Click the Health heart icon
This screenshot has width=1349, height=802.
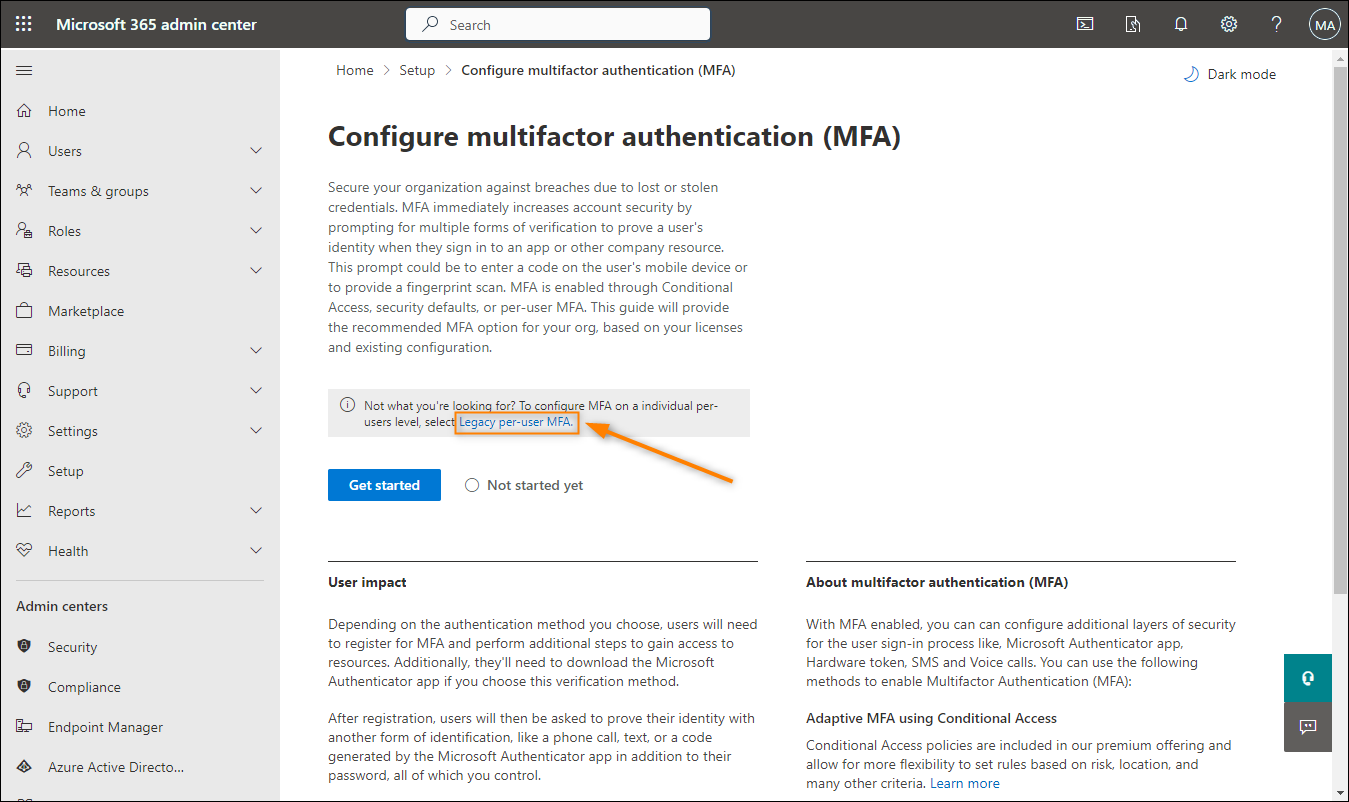pyautogui.click(x=25, y=551)
